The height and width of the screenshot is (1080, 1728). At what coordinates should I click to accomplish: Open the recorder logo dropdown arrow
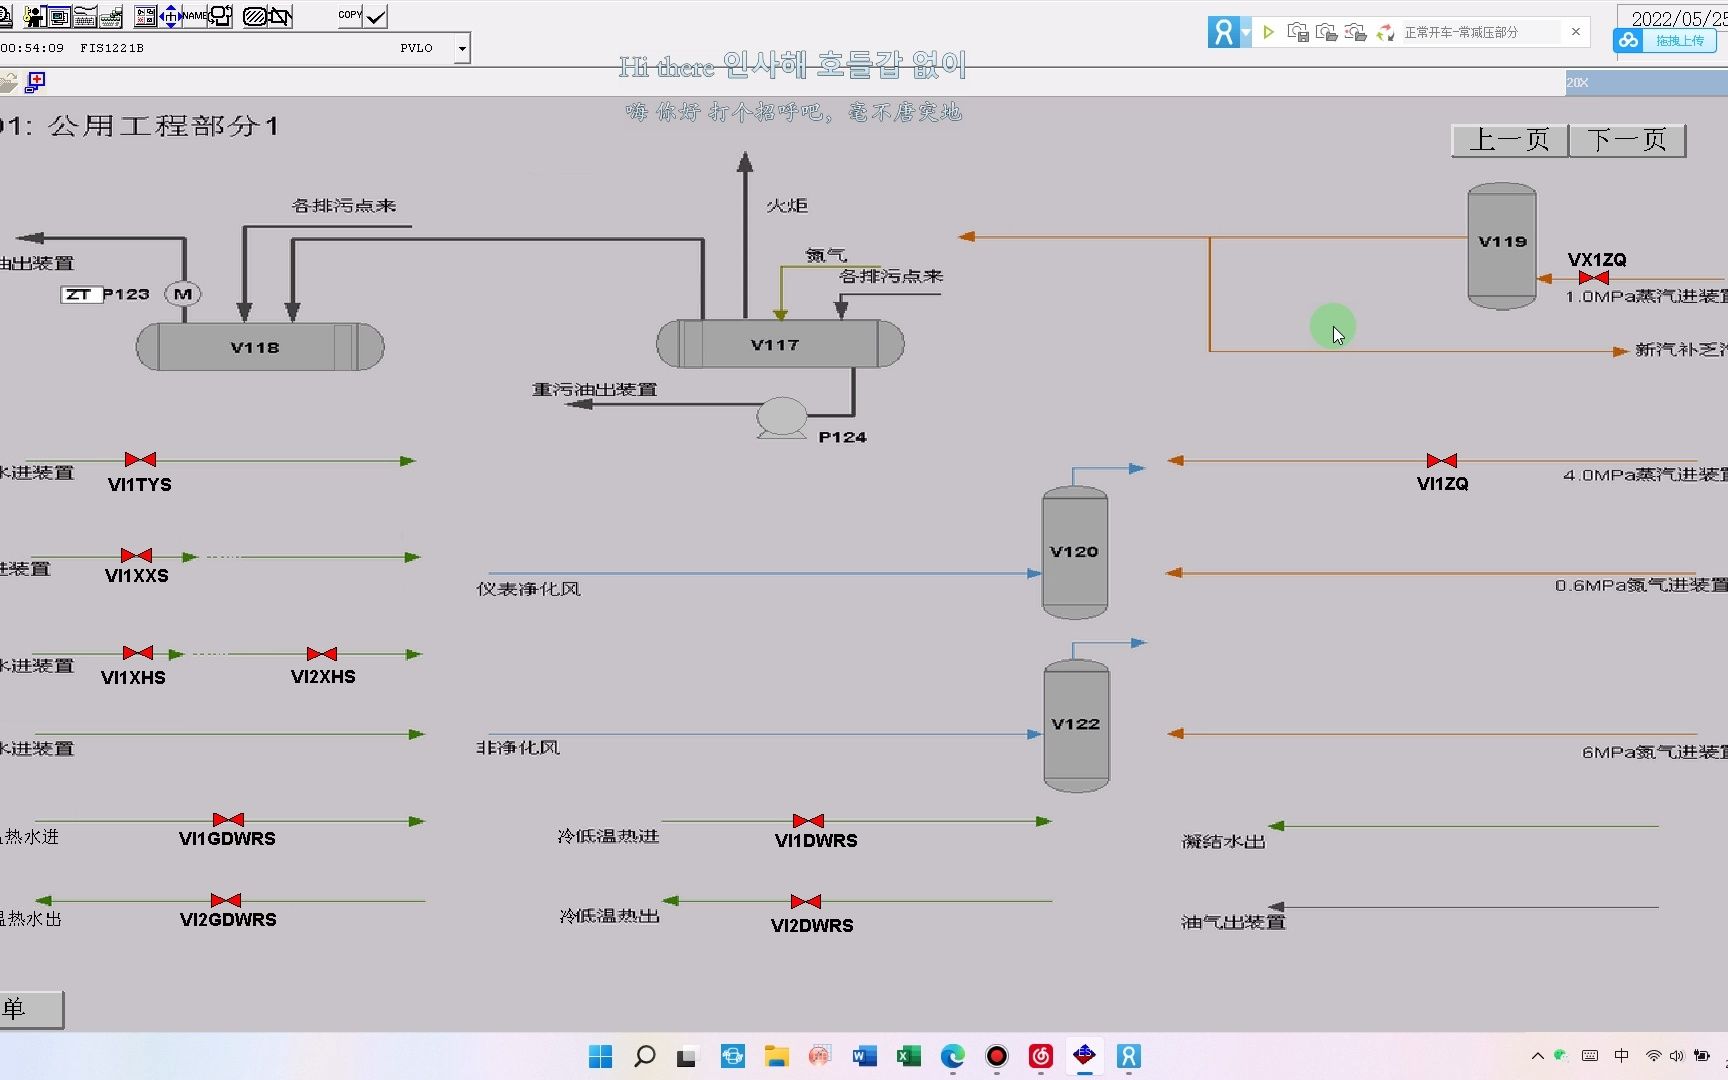[x=1246, y=32]
